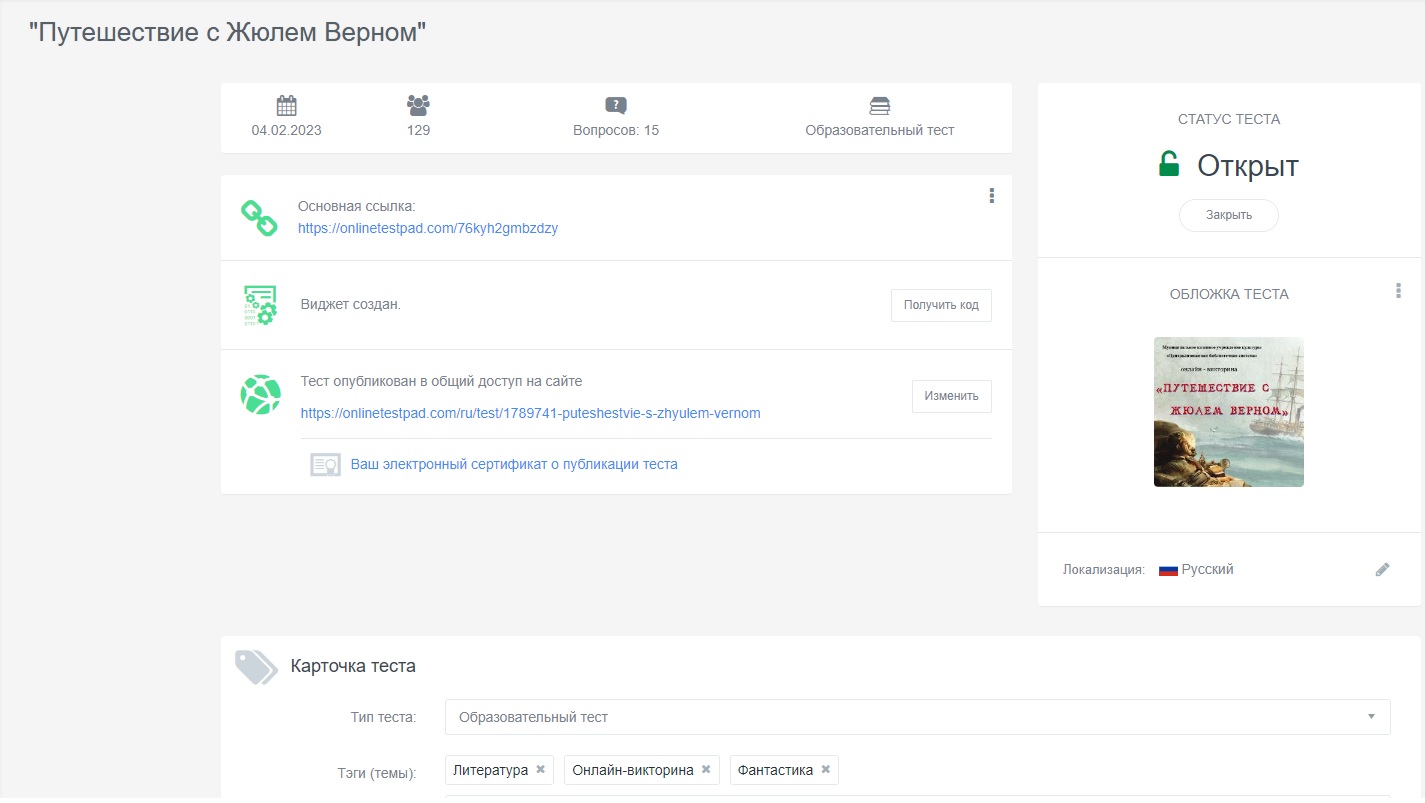Viewport: 1425px width, 803px height.
Task: Remove the Литература tag
Action: point(541,770)
